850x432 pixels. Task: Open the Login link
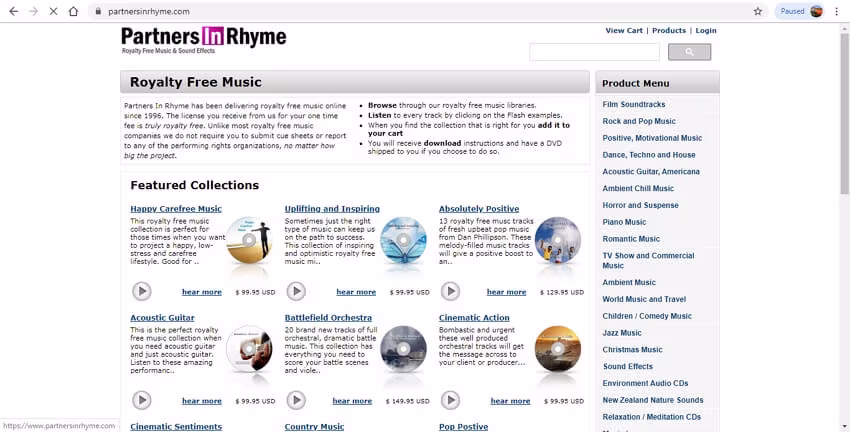[706, 30]
